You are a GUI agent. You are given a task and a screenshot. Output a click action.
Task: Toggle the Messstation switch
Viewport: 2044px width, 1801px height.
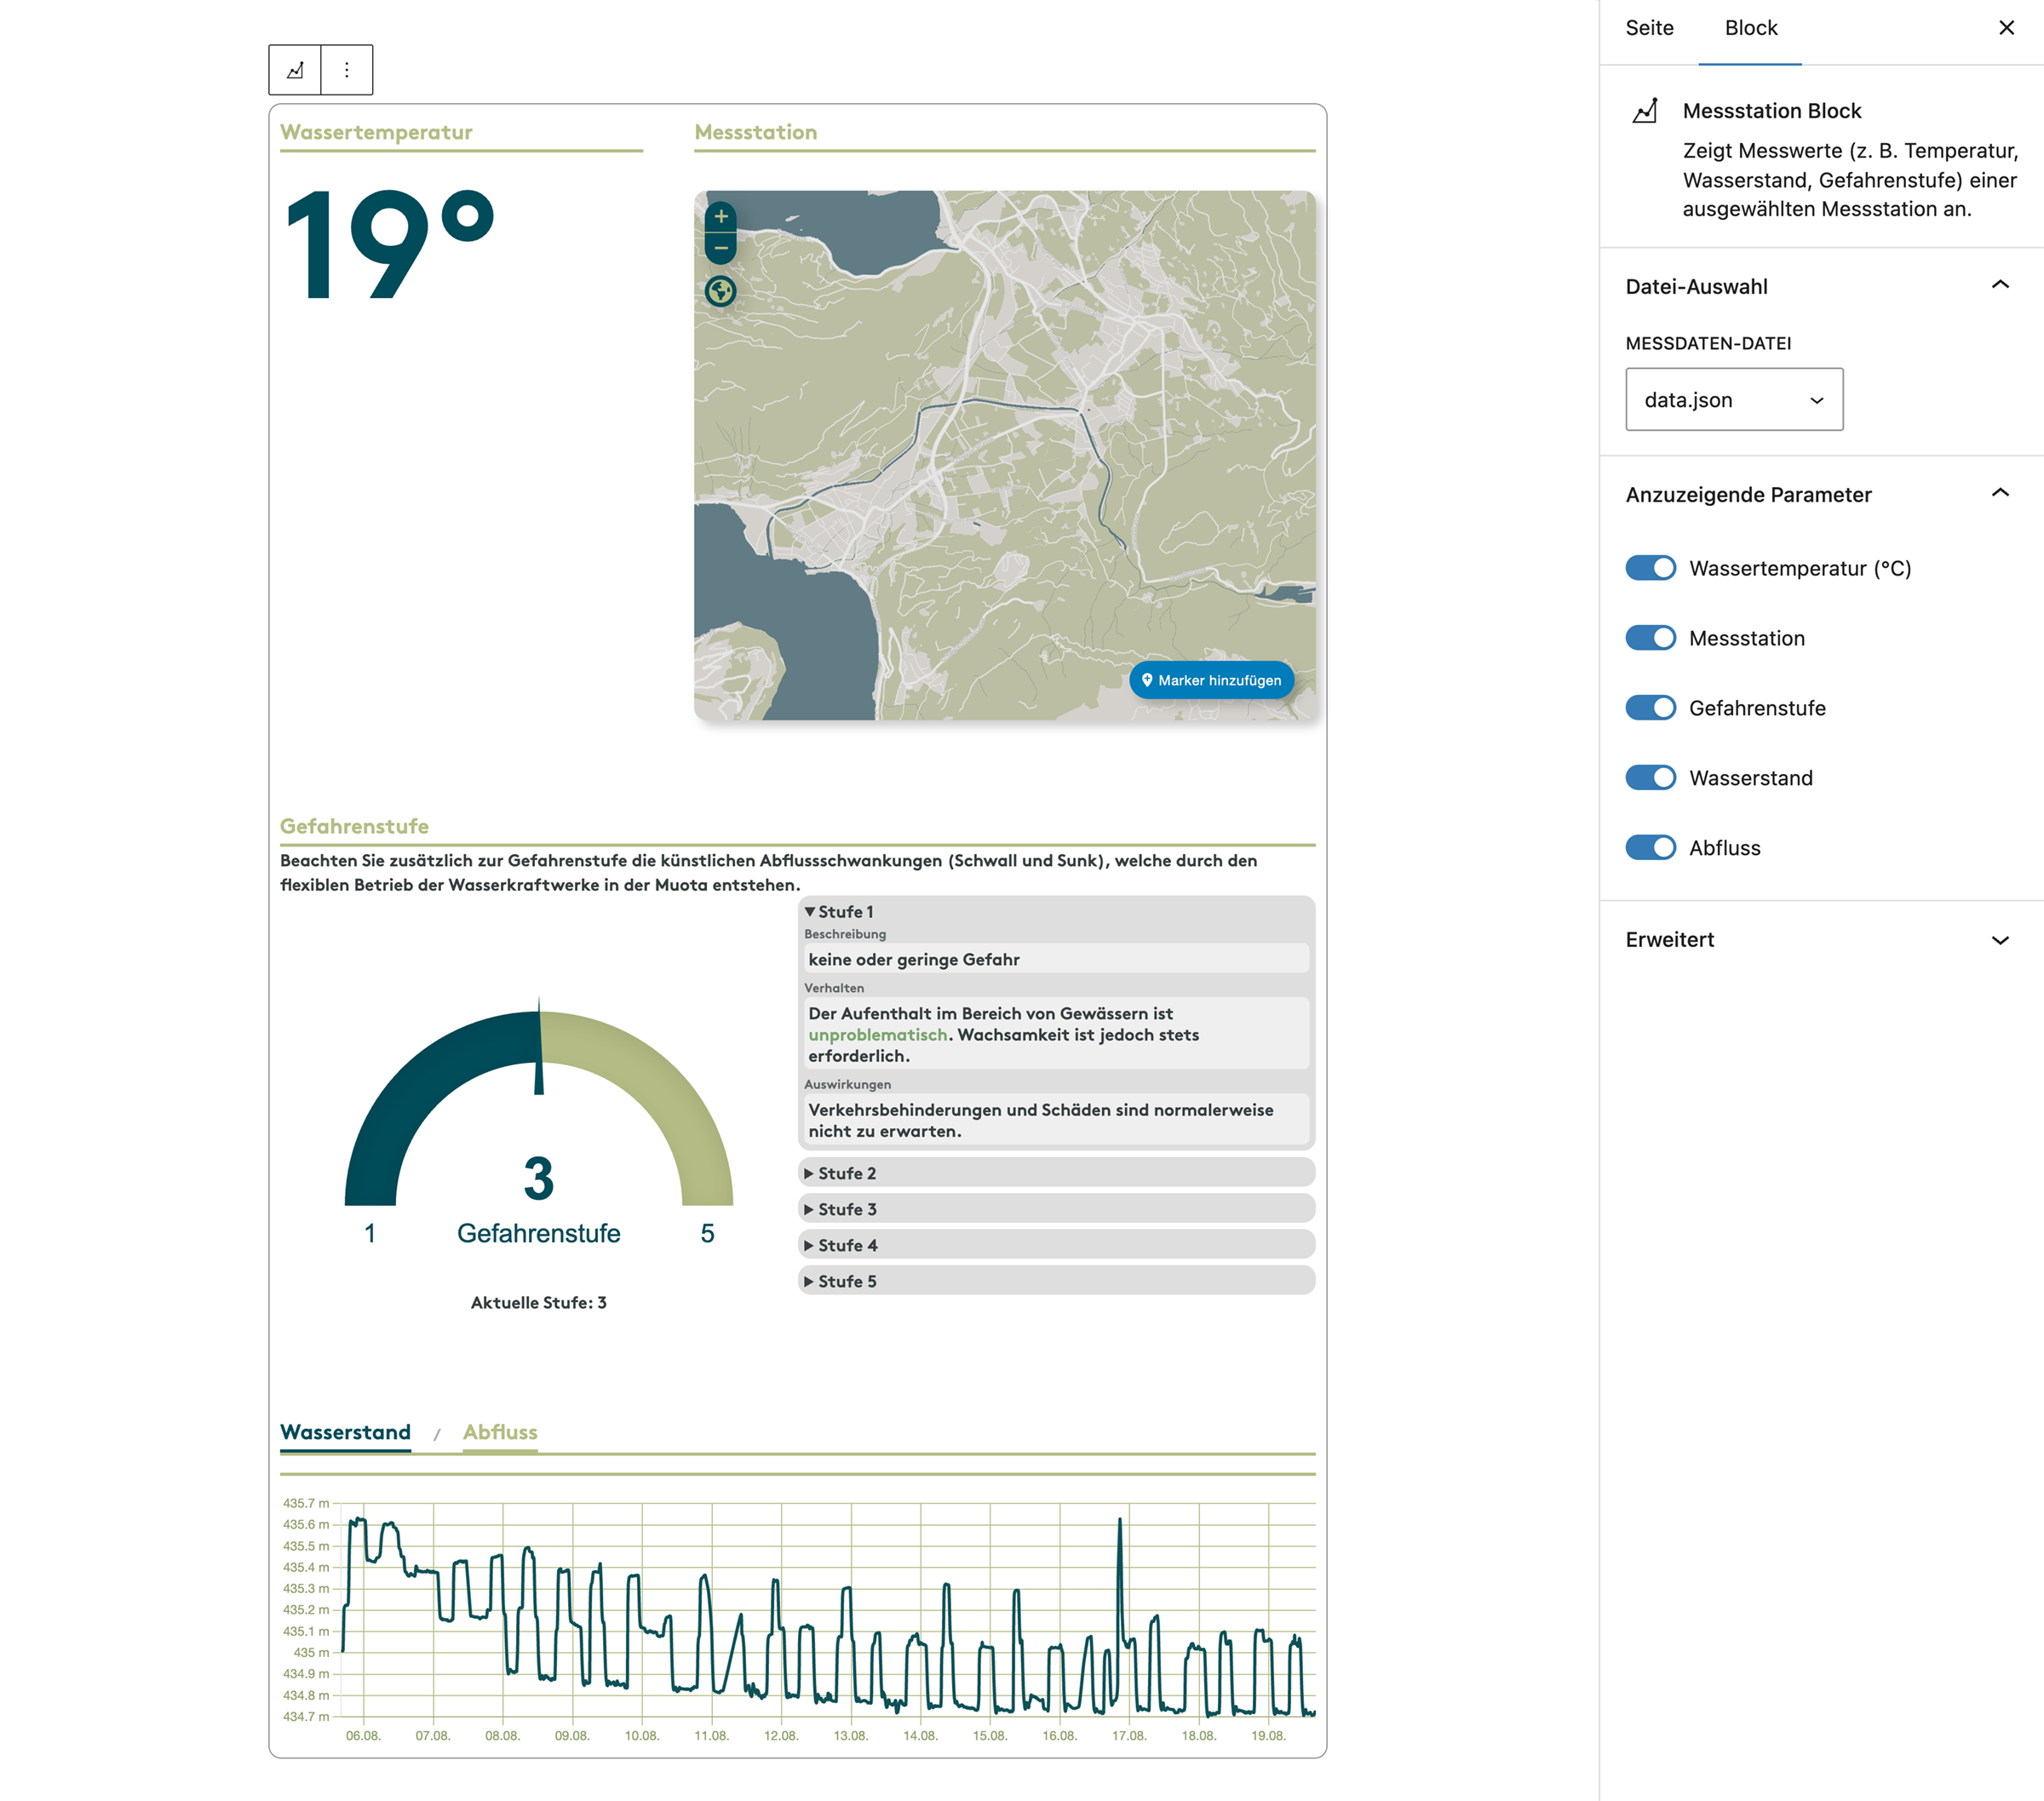click(1651, 638)
